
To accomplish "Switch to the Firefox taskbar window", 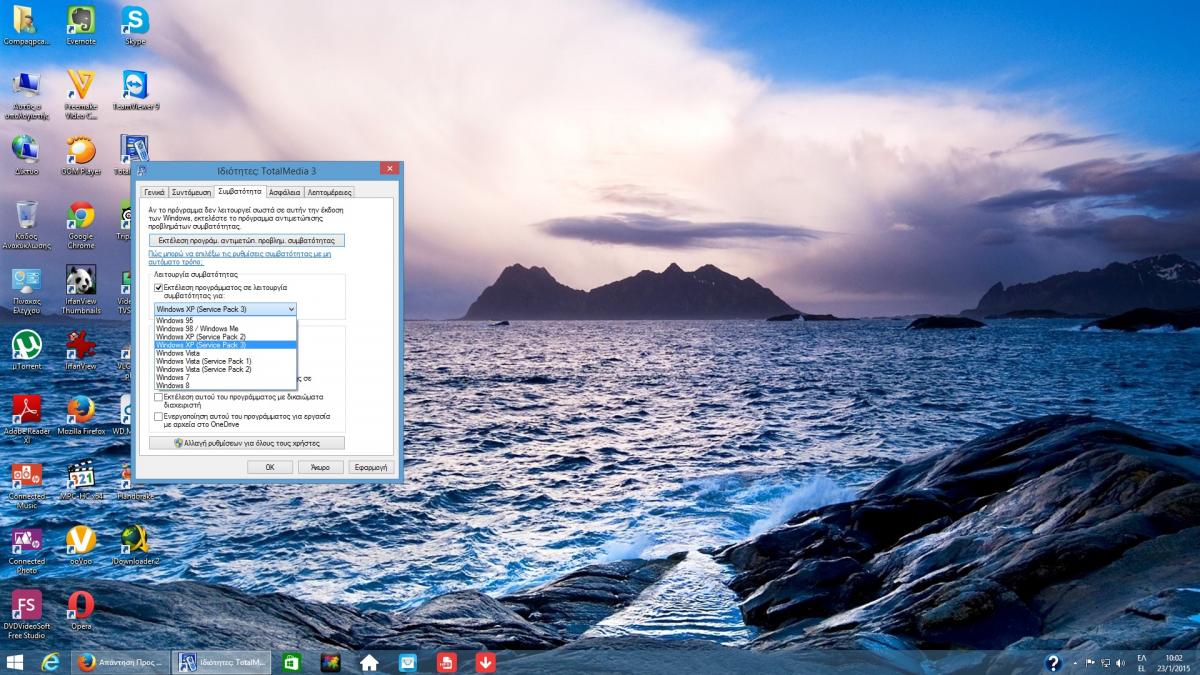I will pos(121,662).
